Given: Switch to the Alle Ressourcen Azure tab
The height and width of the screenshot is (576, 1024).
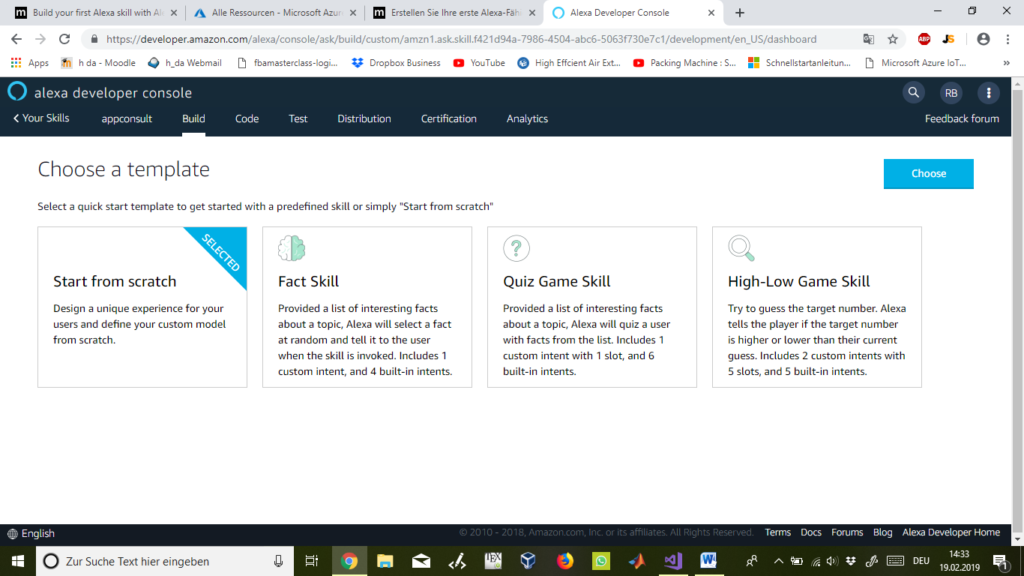Looking at the screenshot, I should [275, 12].
